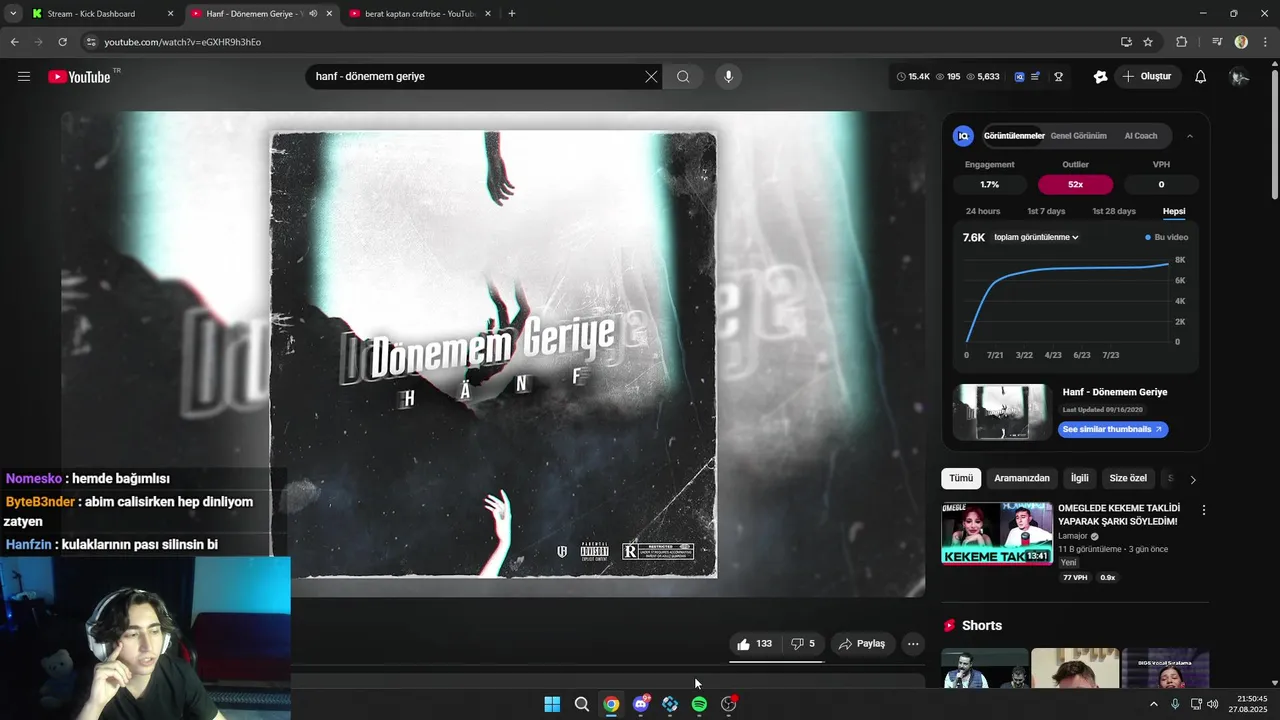Open options for OMEGLEDE KEKEME TAKLİDİ video
Screen dimensions: 1280x720
[1204, 510]
